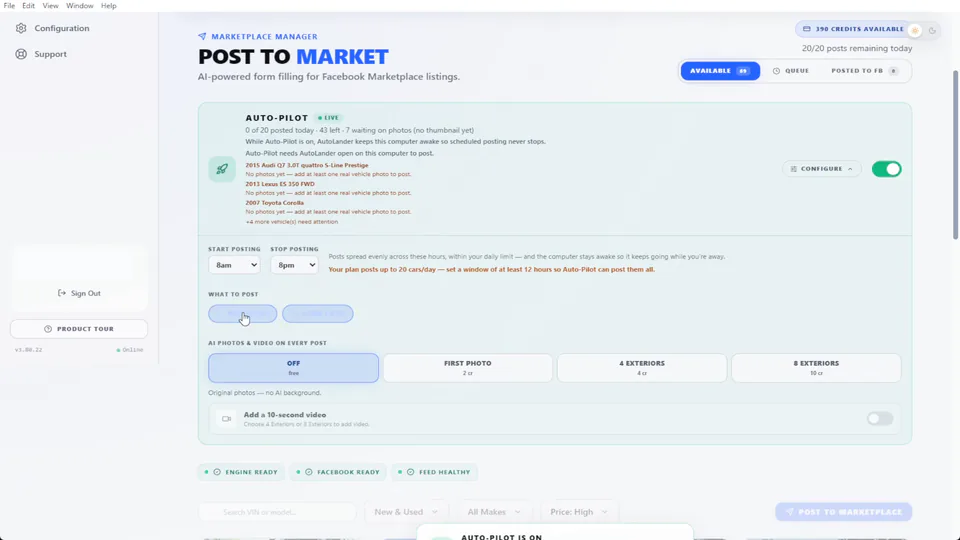This screenshot has height=540, width=960.
Task: Switch to the Queue tab
Action: point(791,71)
